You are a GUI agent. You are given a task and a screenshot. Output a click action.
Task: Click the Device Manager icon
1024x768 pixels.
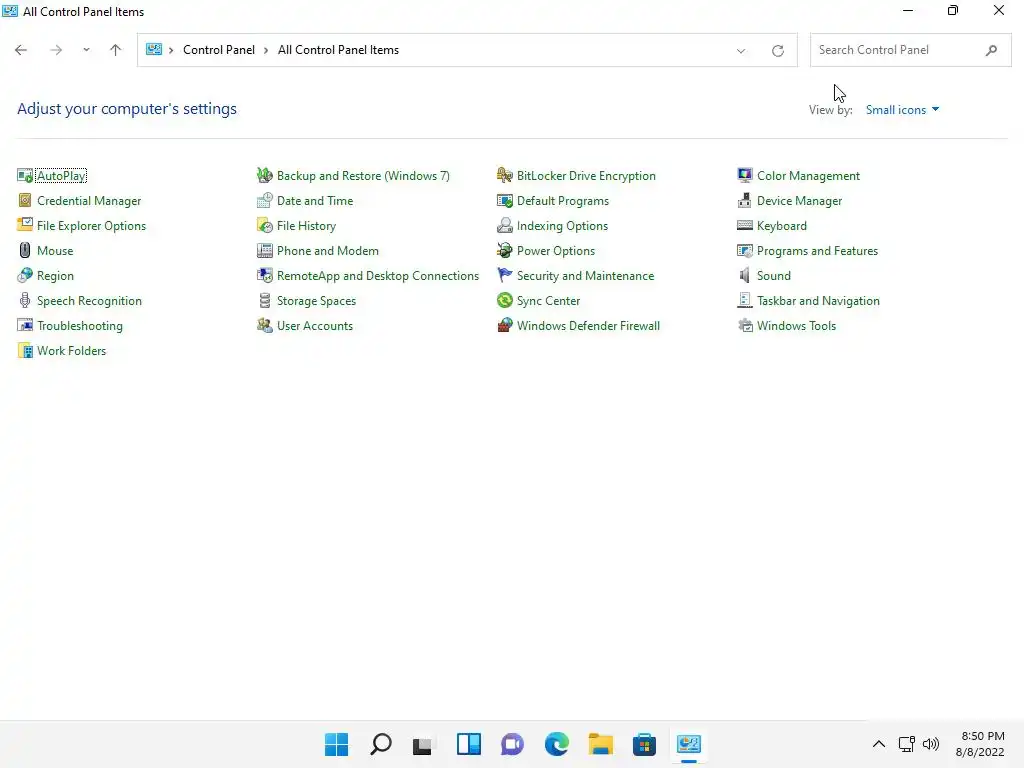[744, 200]
